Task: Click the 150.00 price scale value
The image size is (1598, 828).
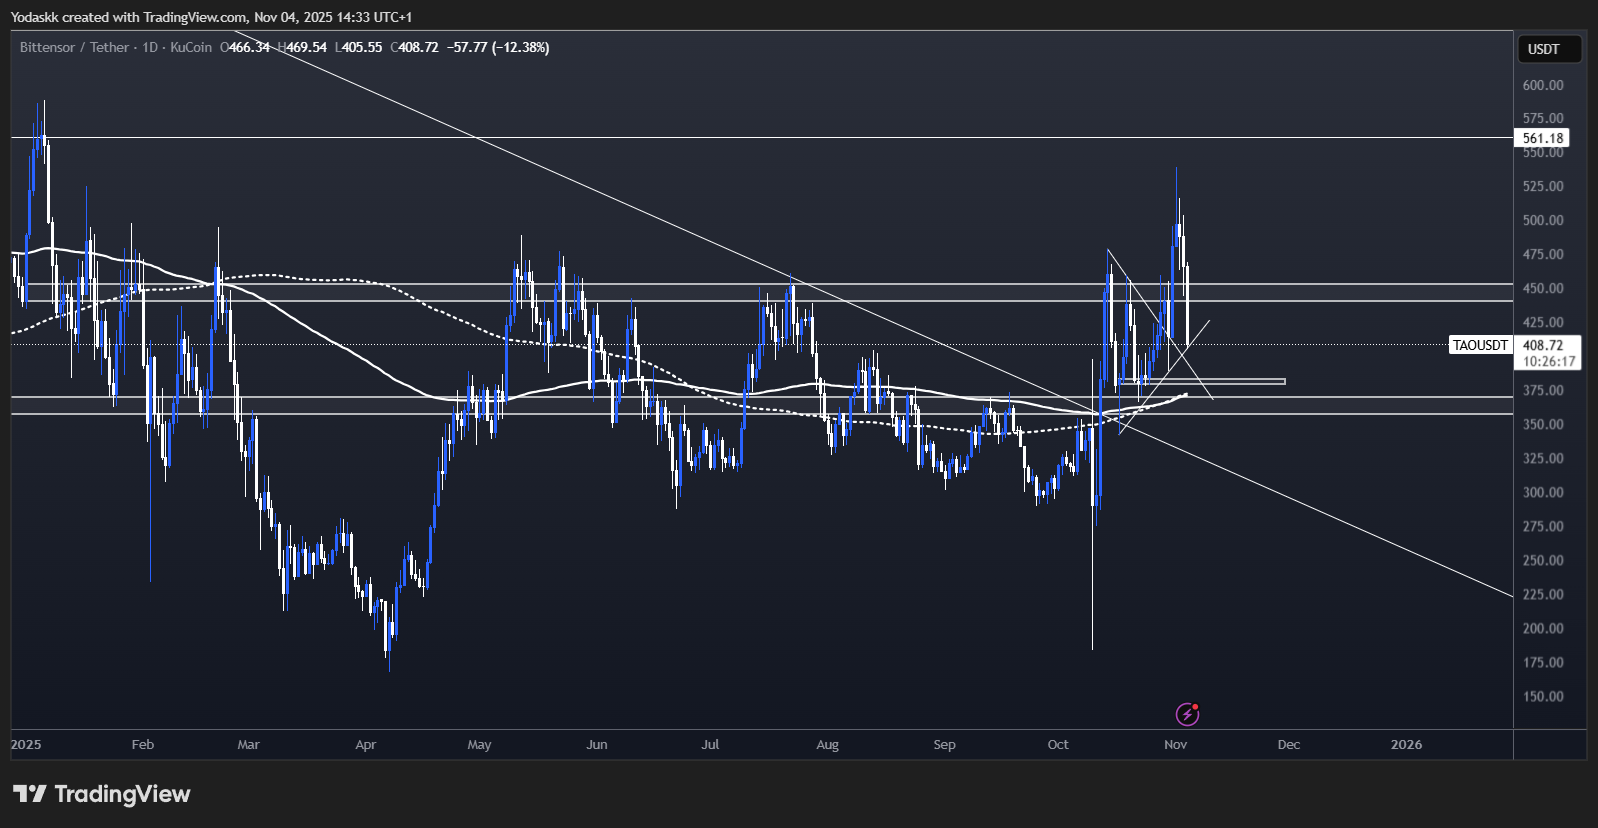Action: (x=1542, y=696)
